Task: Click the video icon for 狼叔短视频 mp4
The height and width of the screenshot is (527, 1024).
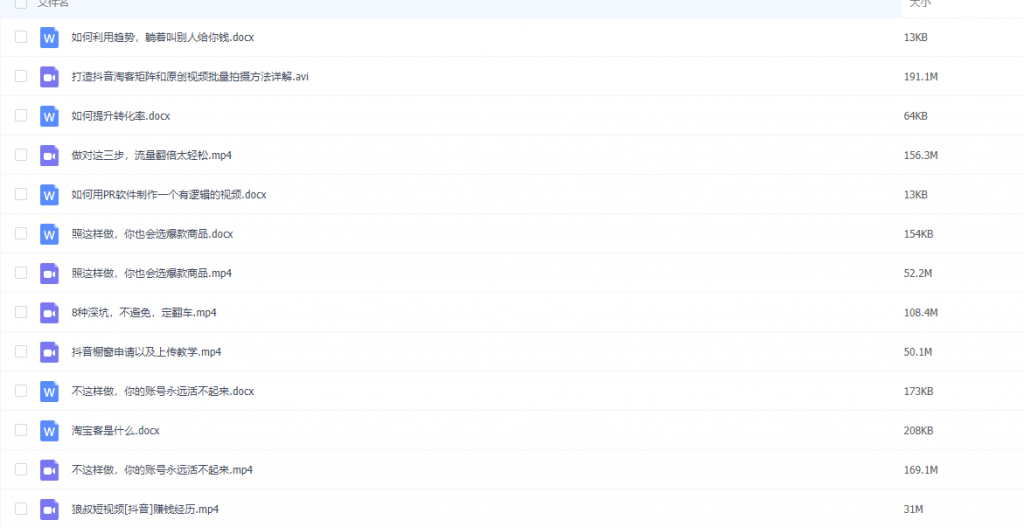Action: coord(49,509)
